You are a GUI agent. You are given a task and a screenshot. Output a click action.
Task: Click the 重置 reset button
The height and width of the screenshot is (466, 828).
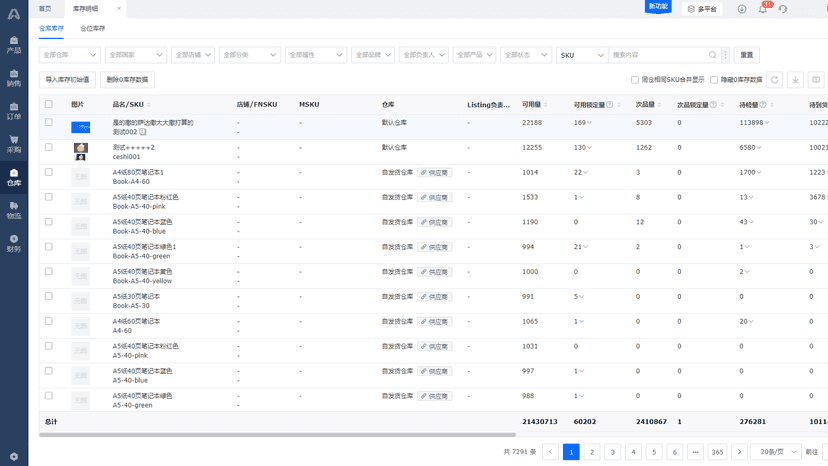pyautogui.click(x=747, y=55)
